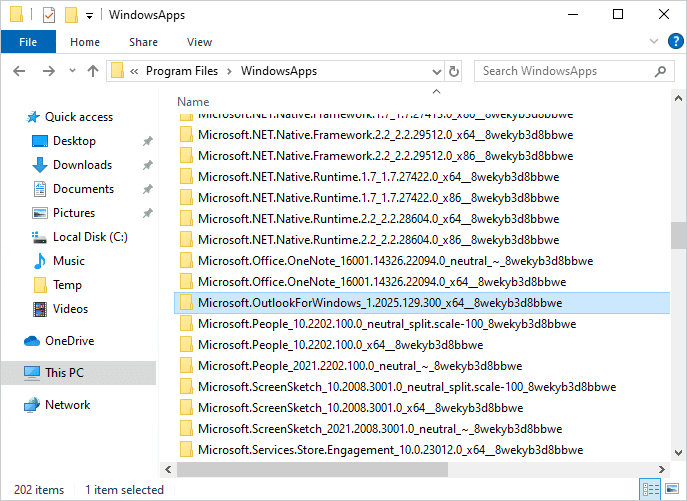
Task: Open Videos in the navigation pane
Action: [x=70, y=309]
